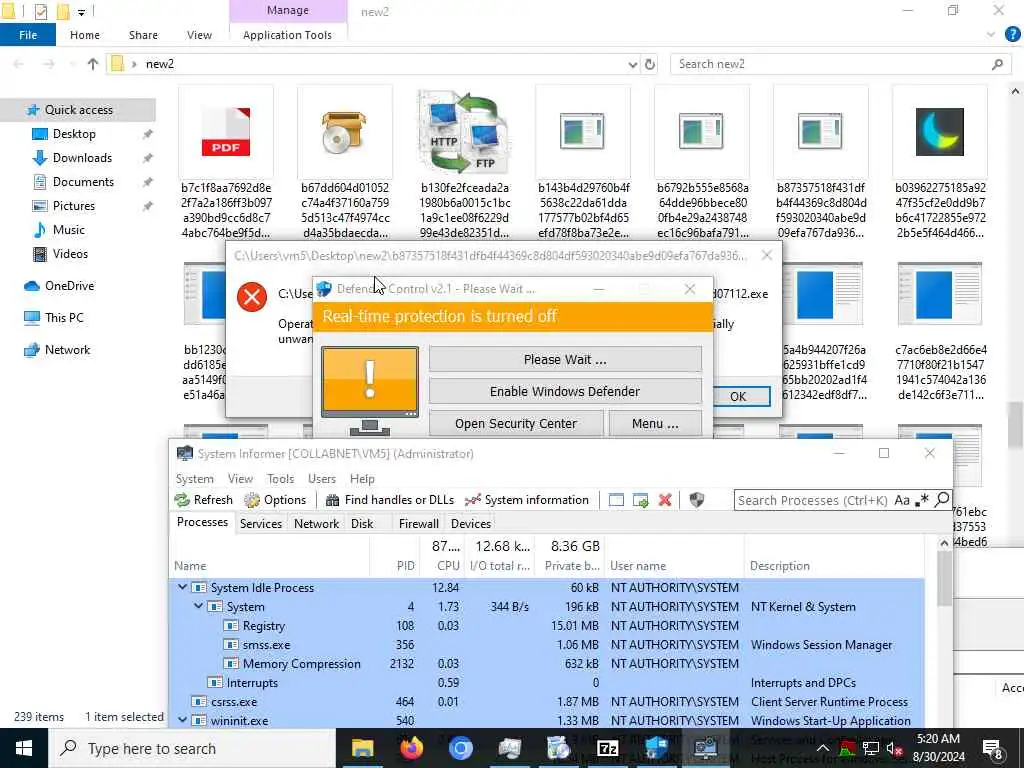Switch to the Disk tab
This screenshot has height=768, width=1024.
point(362,523)
